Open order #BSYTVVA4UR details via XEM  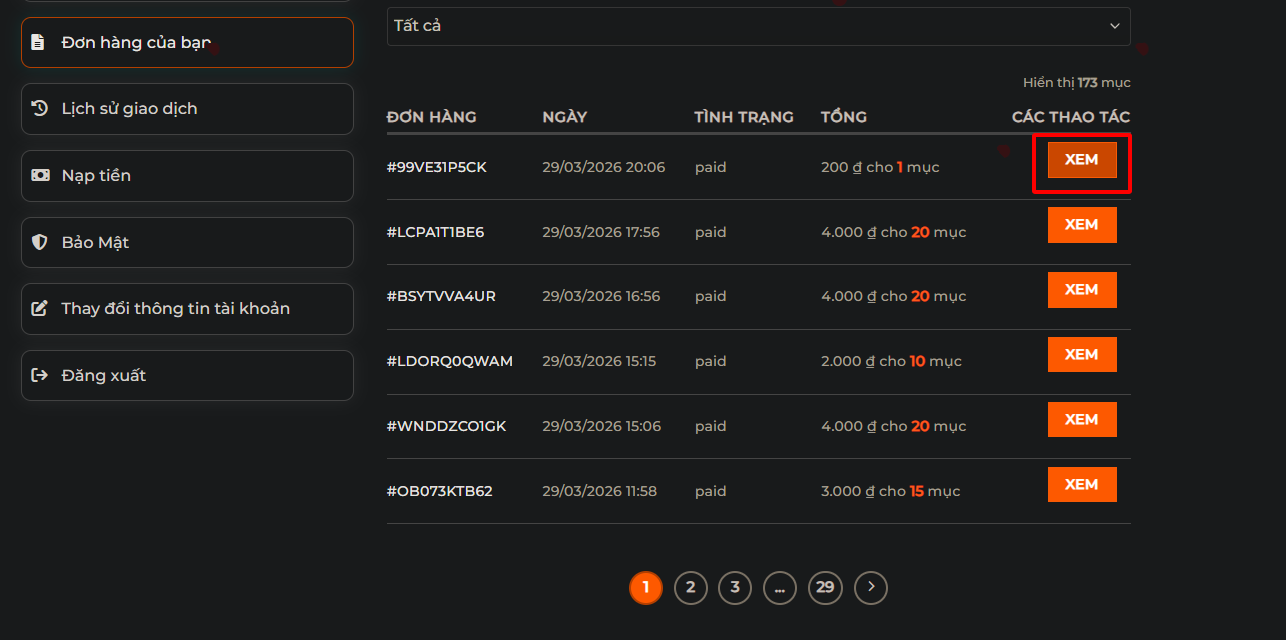point(1081,290)
